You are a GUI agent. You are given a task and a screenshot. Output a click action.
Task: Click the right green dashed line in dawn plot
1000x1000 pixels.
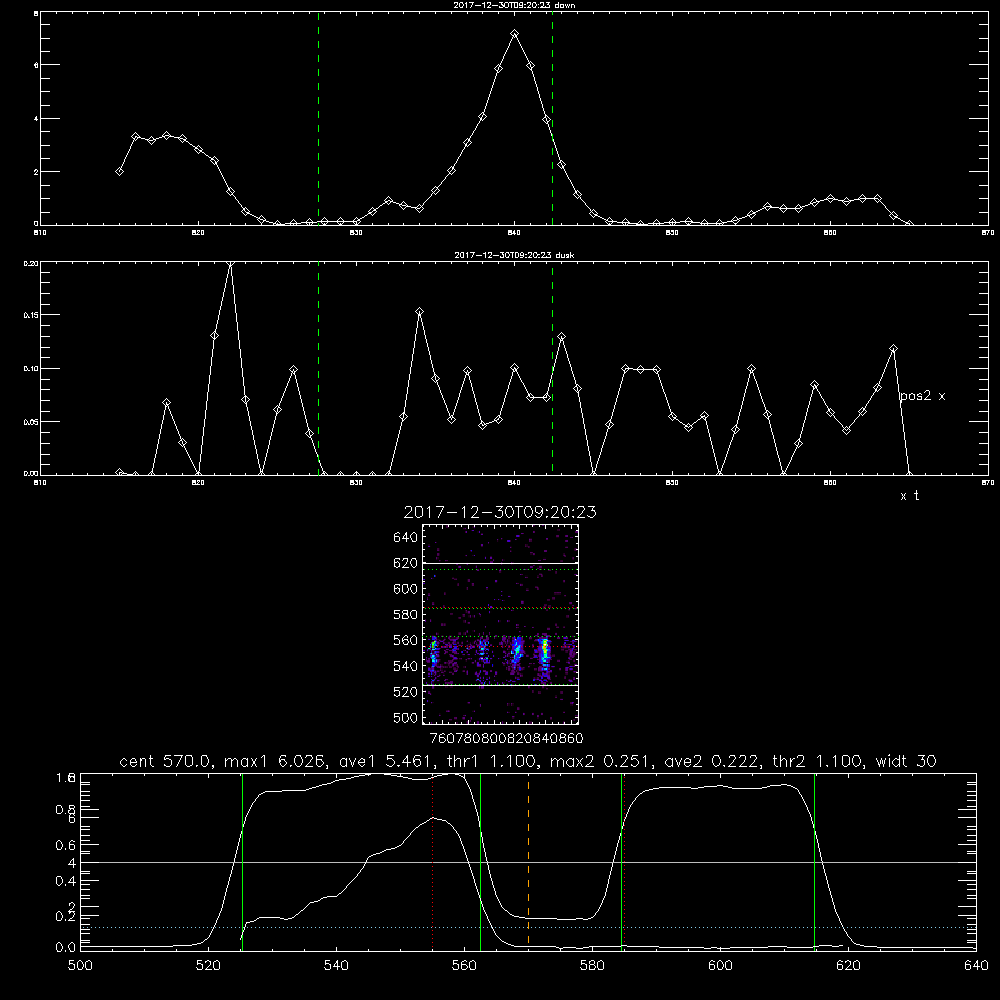[x=552, y=119]
